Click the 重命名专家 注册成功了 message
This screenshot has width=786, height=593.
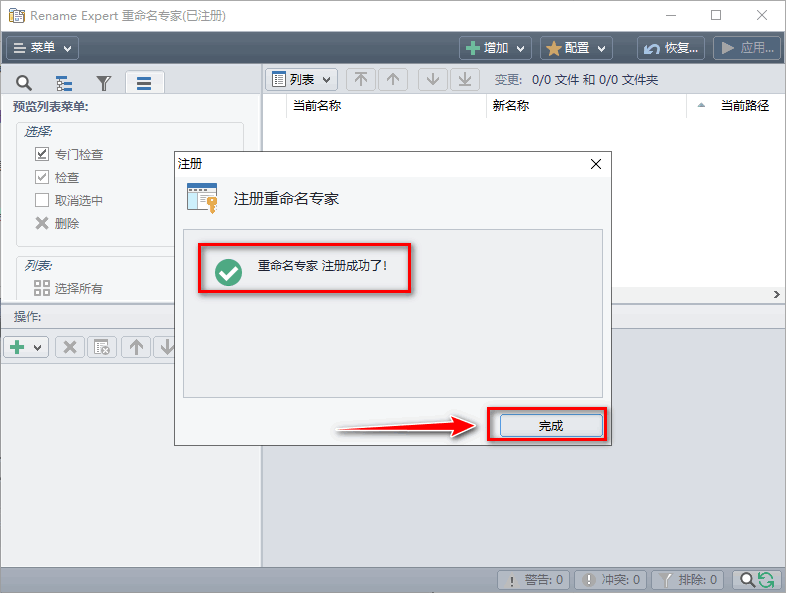pyautogui.click(x=322, y=265)
